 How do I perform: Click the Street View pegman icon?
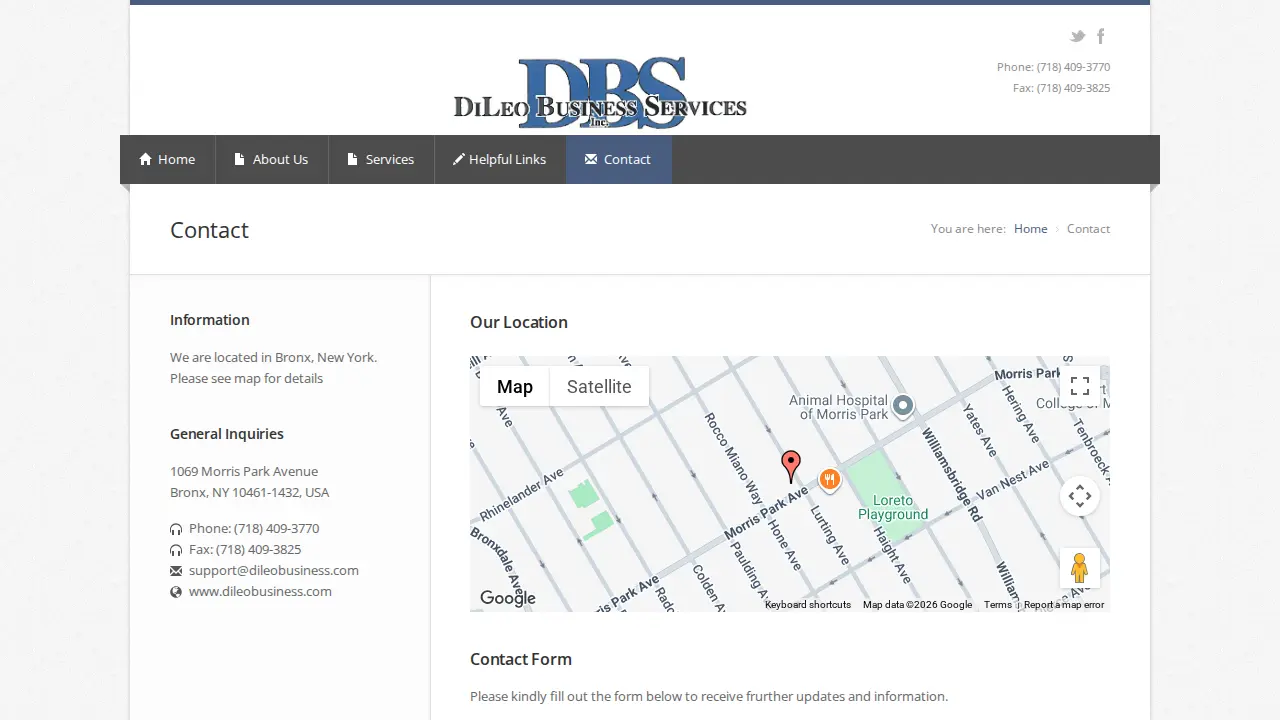pos(1080,568)
